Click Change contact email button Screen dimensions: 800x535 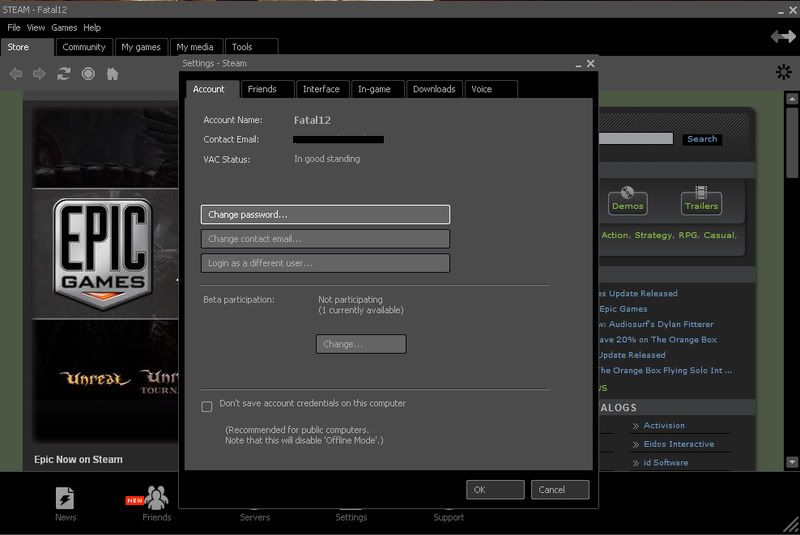[x=326, y=239]
